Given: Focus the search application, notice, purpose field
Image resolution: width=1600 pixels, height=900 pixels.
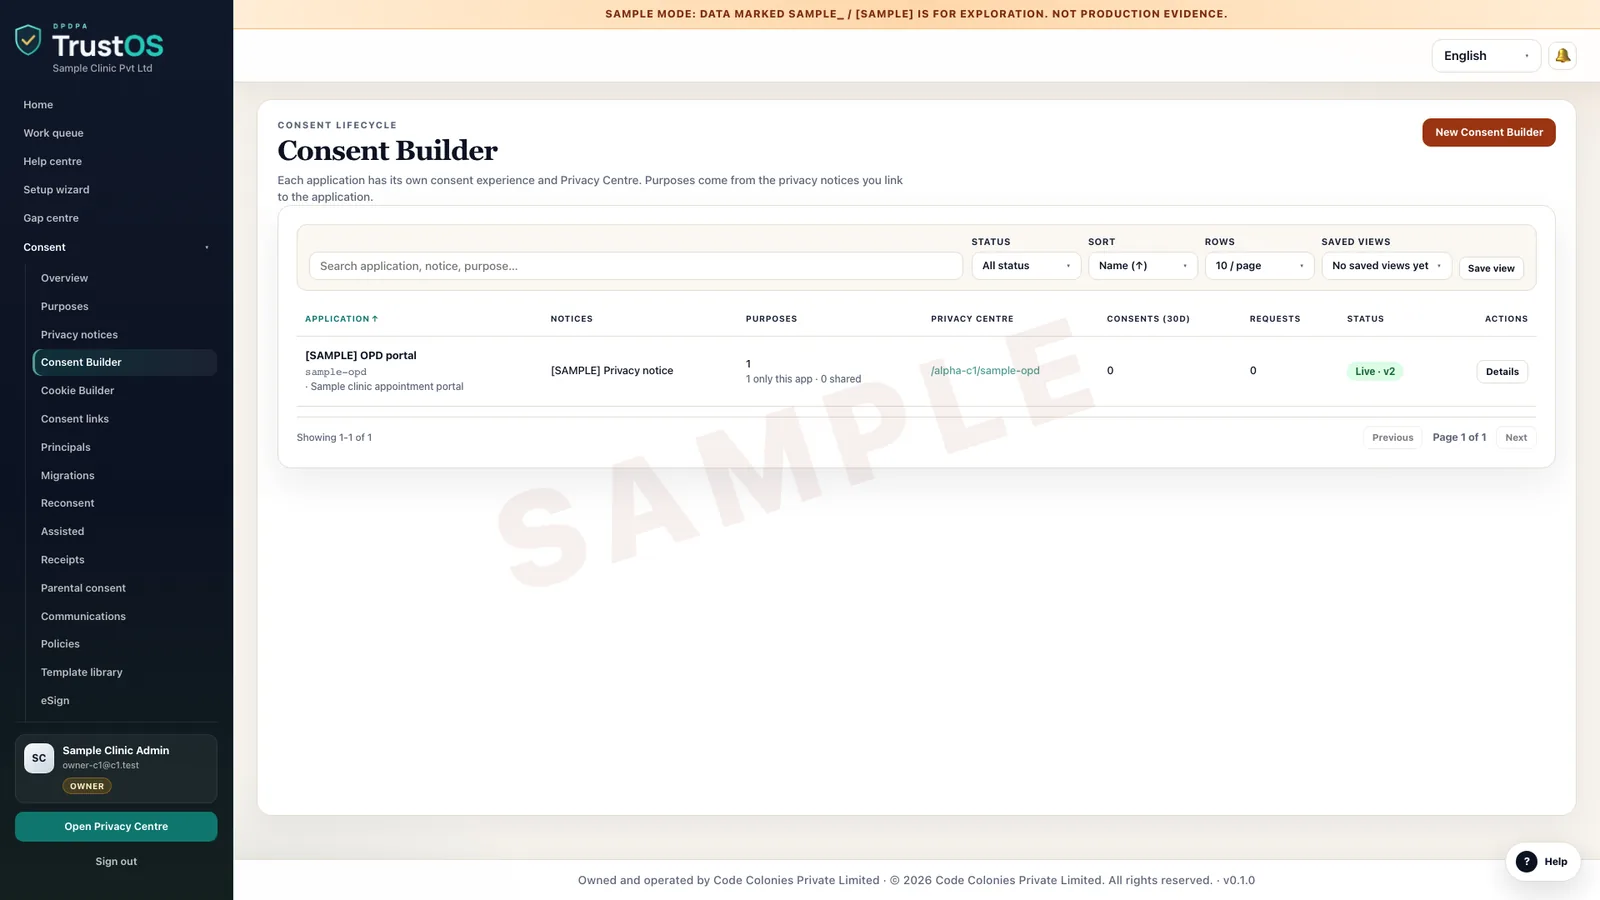Looking at the screenshot, I should click(636, 266).
